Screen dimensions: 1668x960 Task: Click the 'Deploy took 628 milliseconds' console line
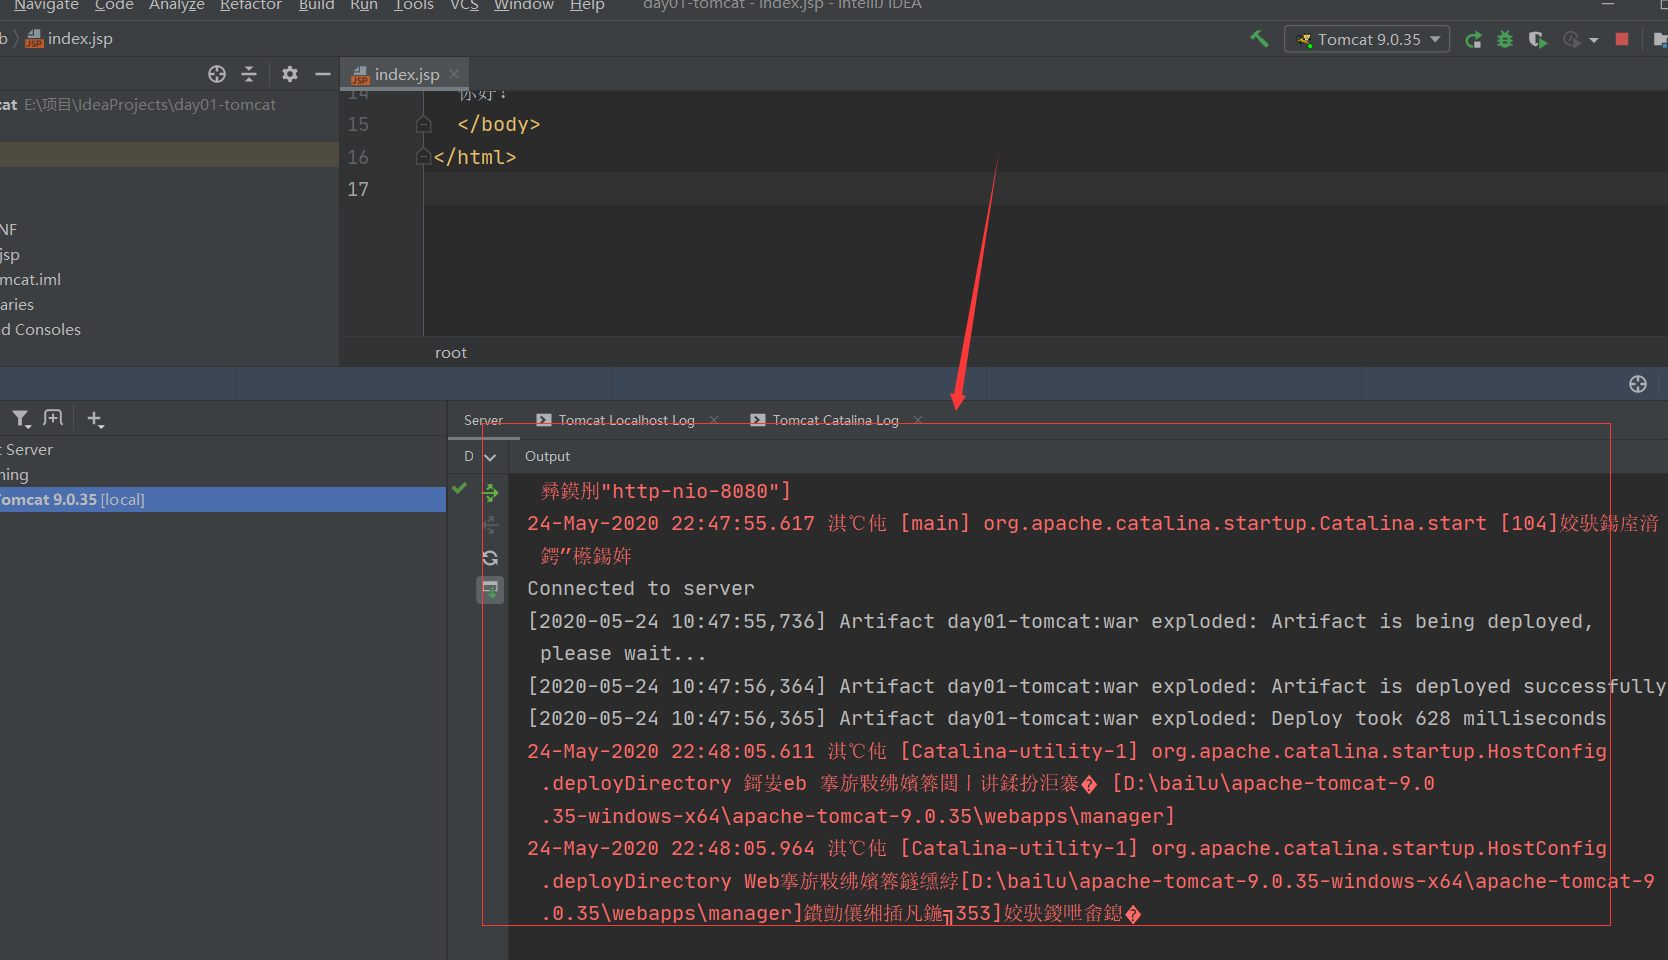[x=1066, y=718]
